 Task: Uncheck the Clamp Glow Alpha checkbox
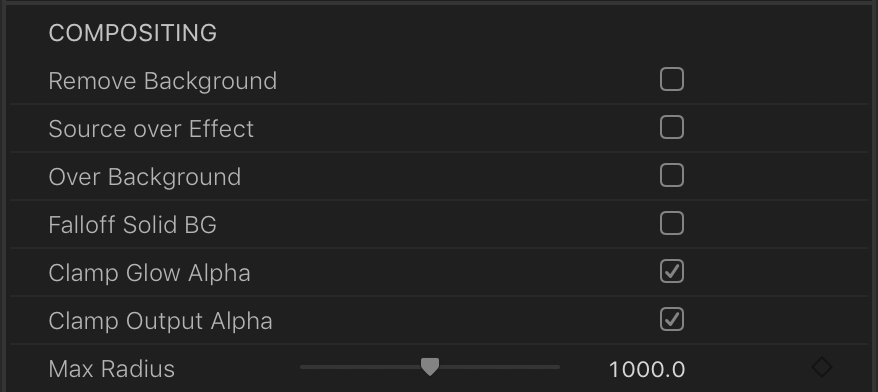[671, 272]
